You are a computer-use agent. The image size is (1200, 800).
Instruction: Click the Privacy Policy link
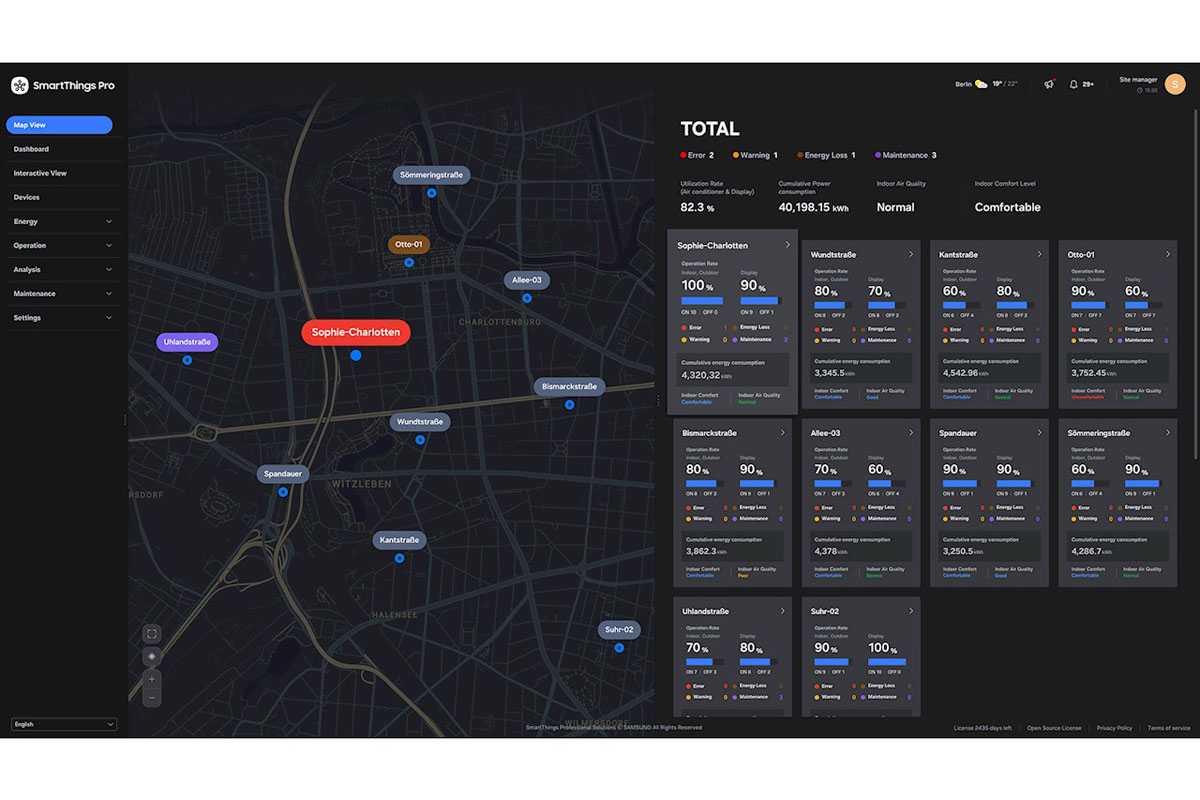tap(1114, 728)
